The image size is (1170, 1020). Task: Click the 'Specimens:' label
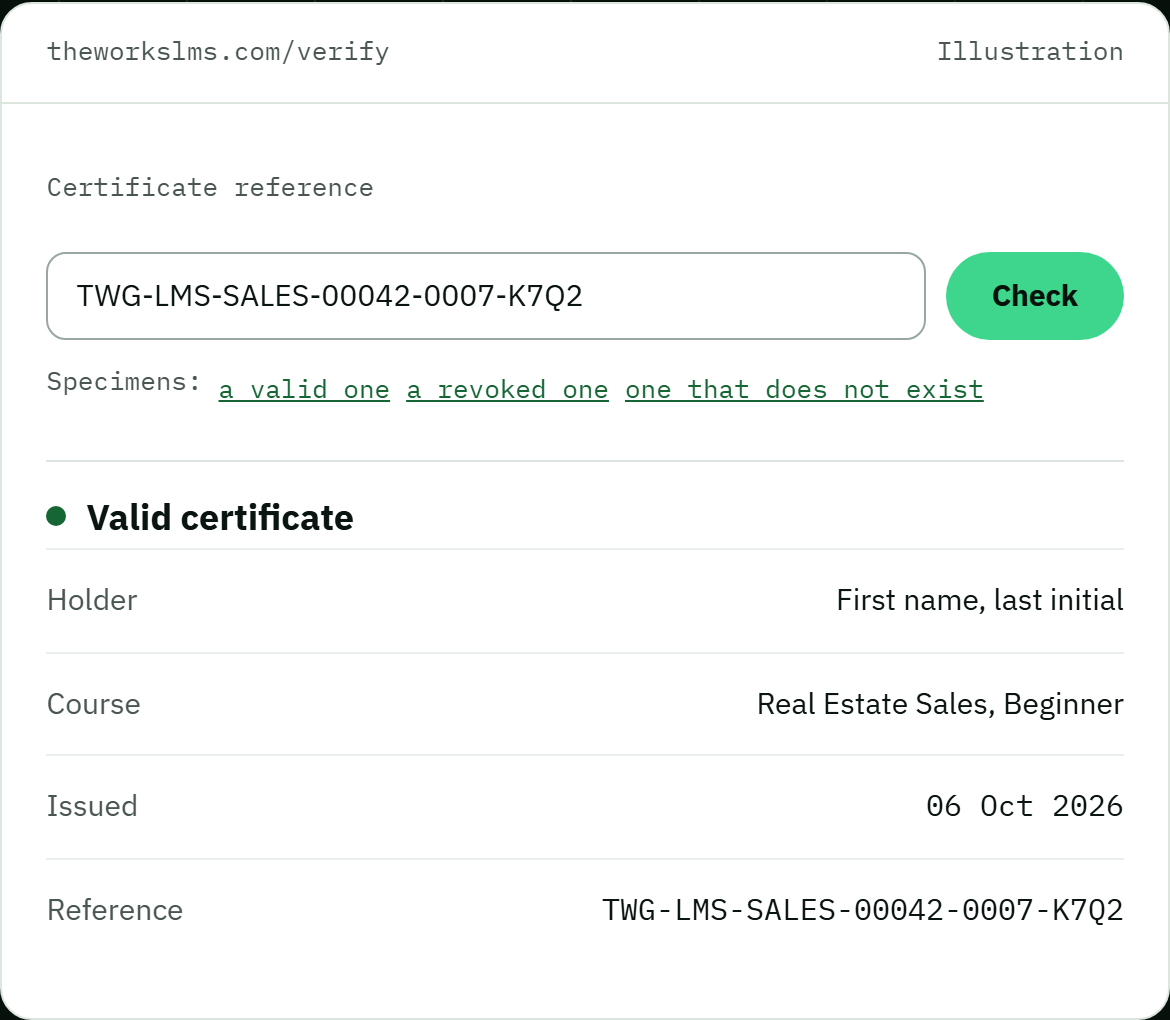coord(124,381)
